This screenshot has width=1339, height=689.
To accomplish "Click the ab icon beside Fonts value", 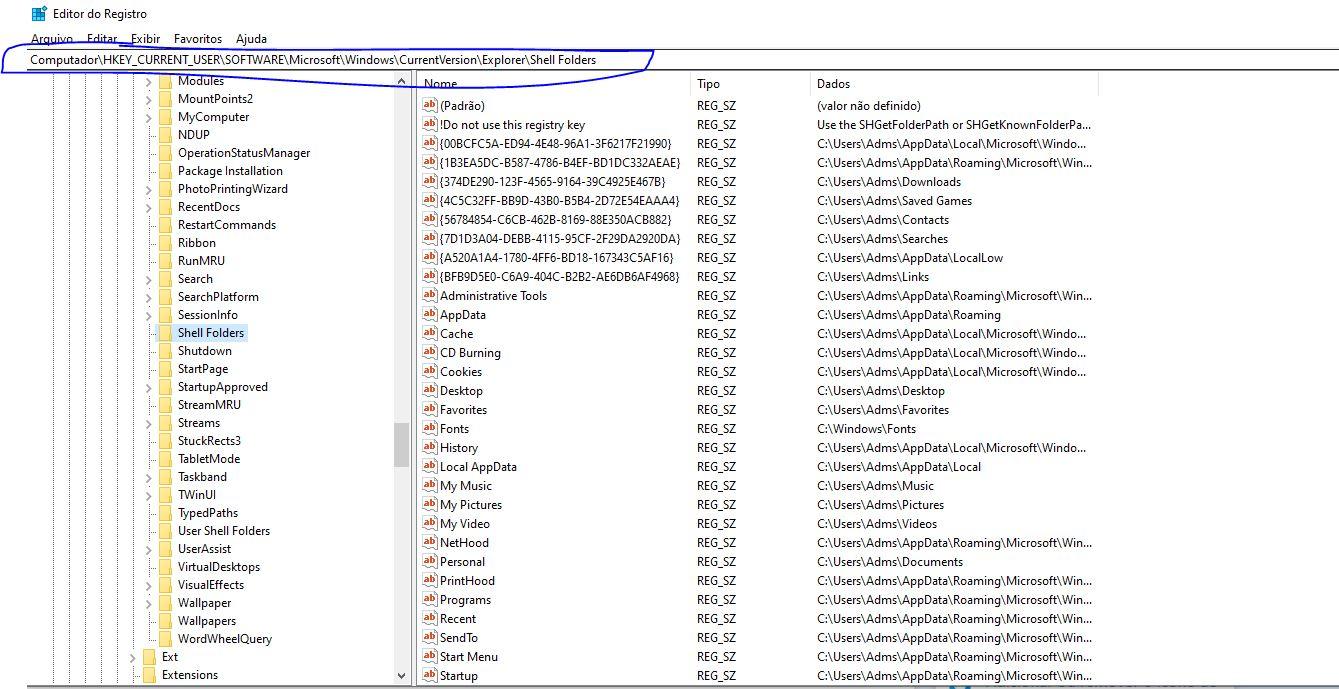I will click(x=431, y=428).
